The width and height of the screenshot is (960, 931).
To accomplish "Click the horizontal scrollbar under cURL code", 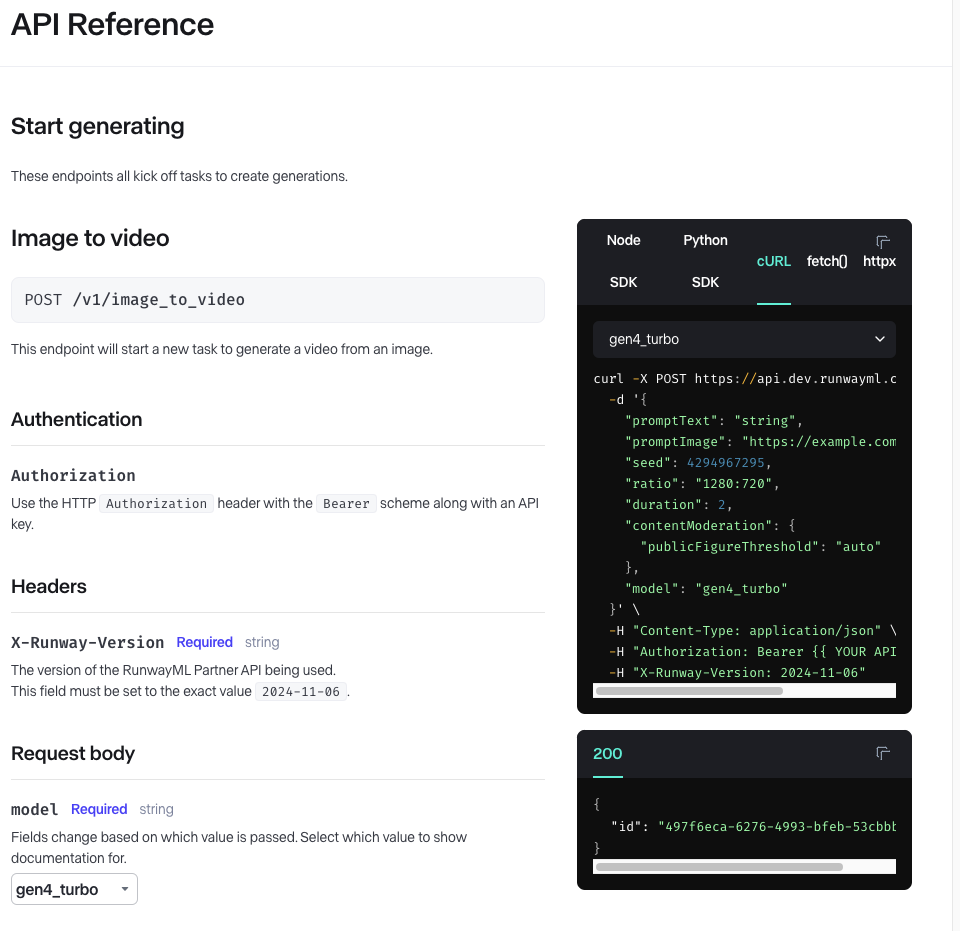I will [689, 690].
